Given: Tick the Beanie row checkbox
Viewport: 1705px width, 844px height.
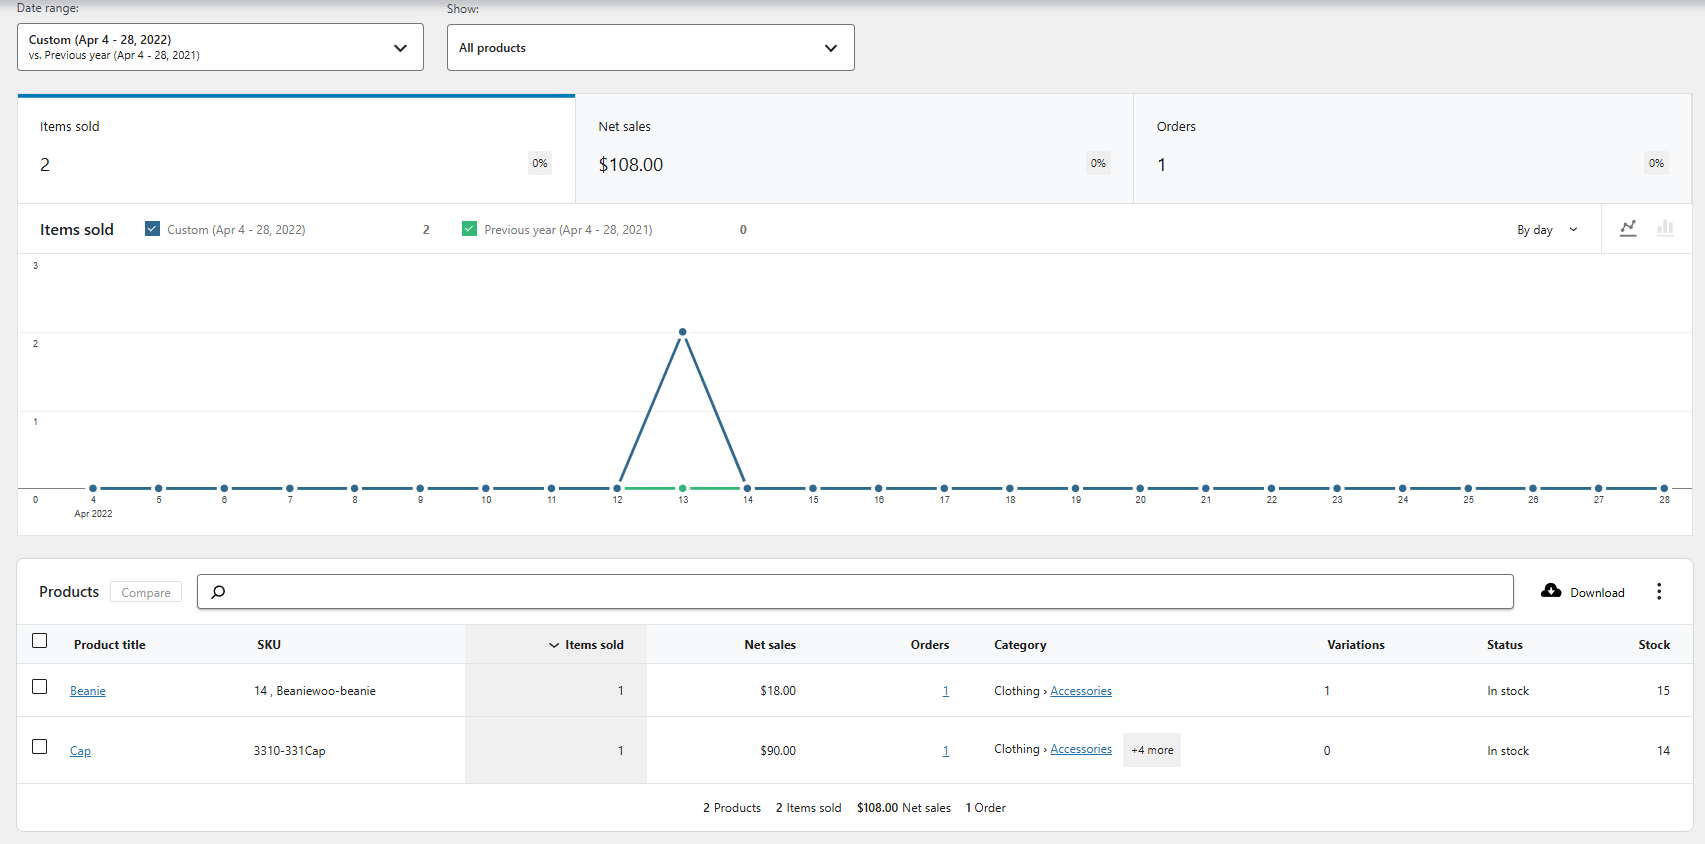Looking at the screenshot, I should pyautogui.click(x=40, y=687).
